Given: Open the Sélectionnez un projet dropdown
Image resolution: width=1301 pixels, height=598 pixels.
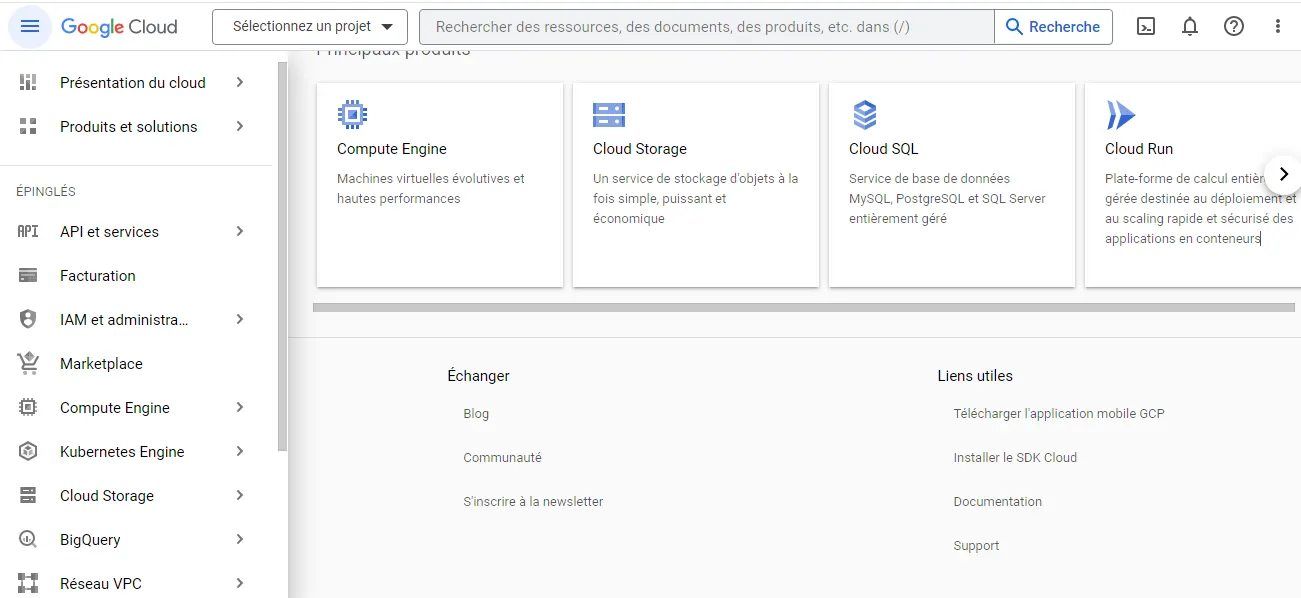Looking at the screenshot, I should pyautogui.click(x=310, y=27).
